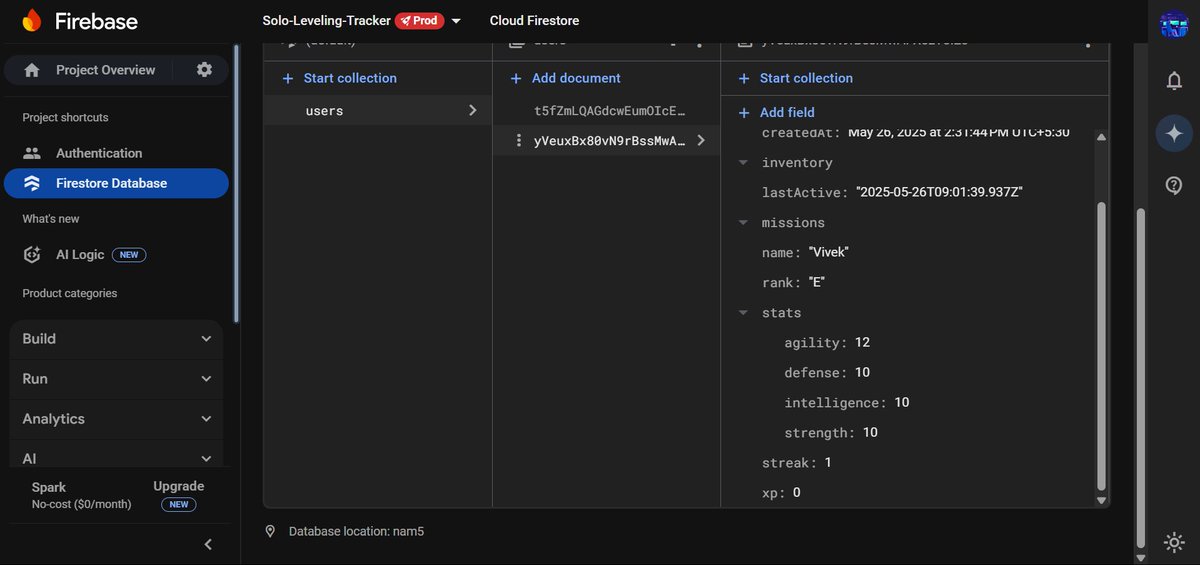Click the streak value 1
Viewport: 1200px width, 565px height.
tap(828, 463)
